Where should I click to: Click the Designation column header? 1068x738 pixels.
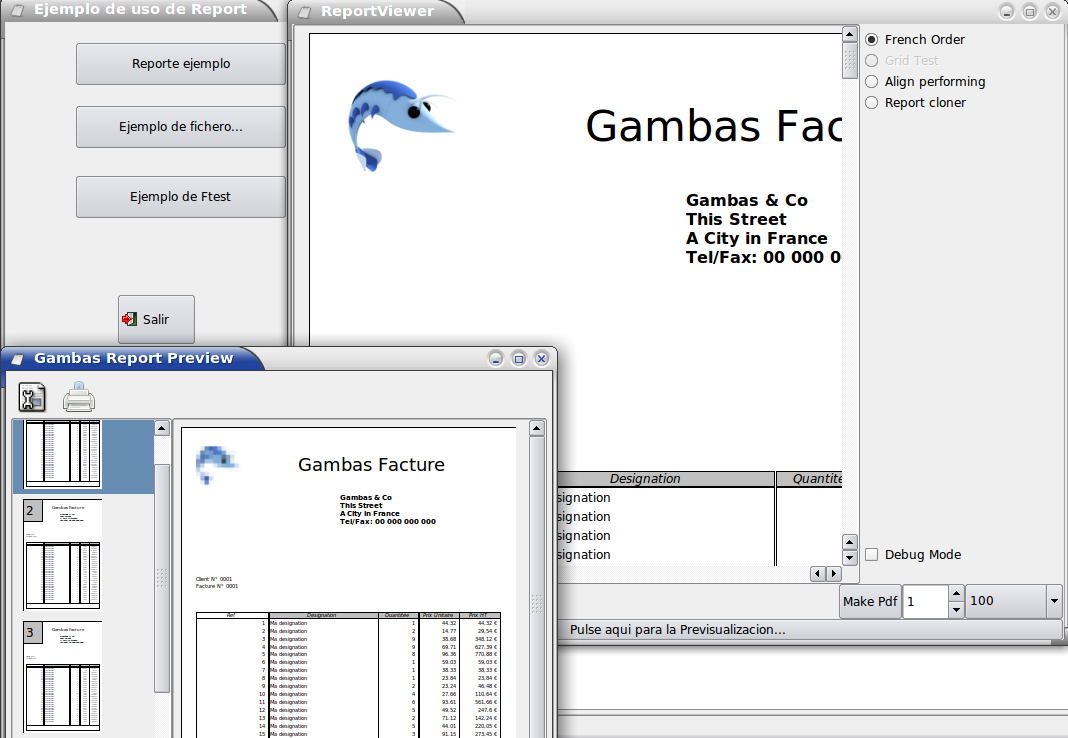(x=645, y=479)
